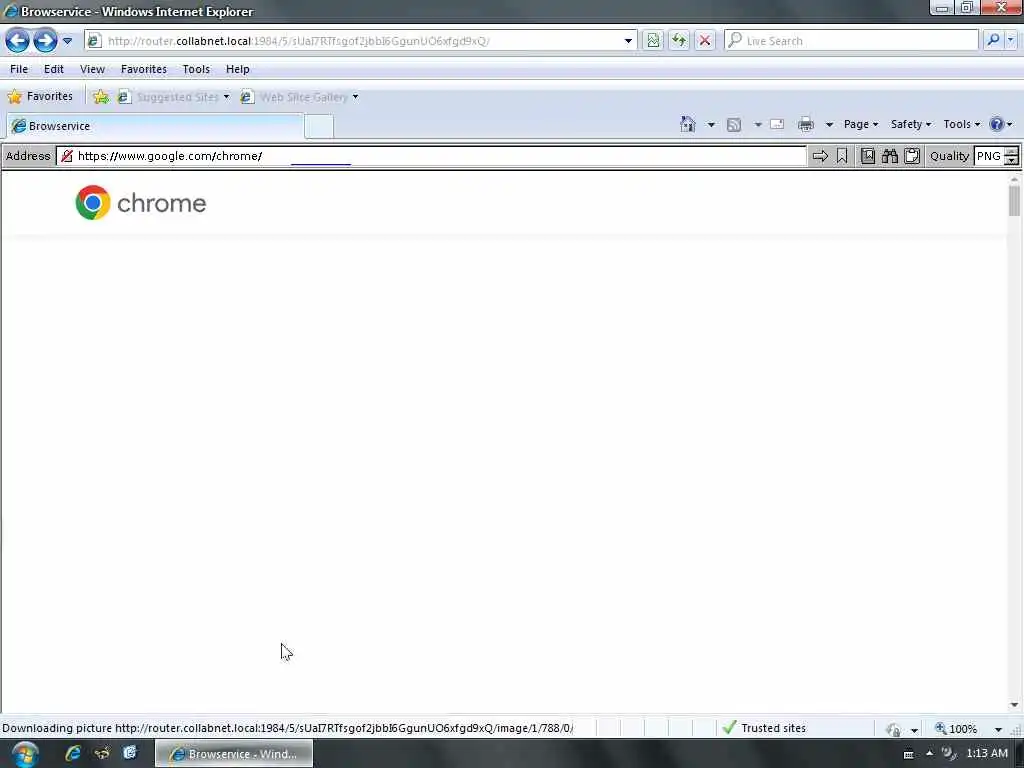Run search with the magnifier button
This screenshot has width=1024, height=768.
coord(993,40)
